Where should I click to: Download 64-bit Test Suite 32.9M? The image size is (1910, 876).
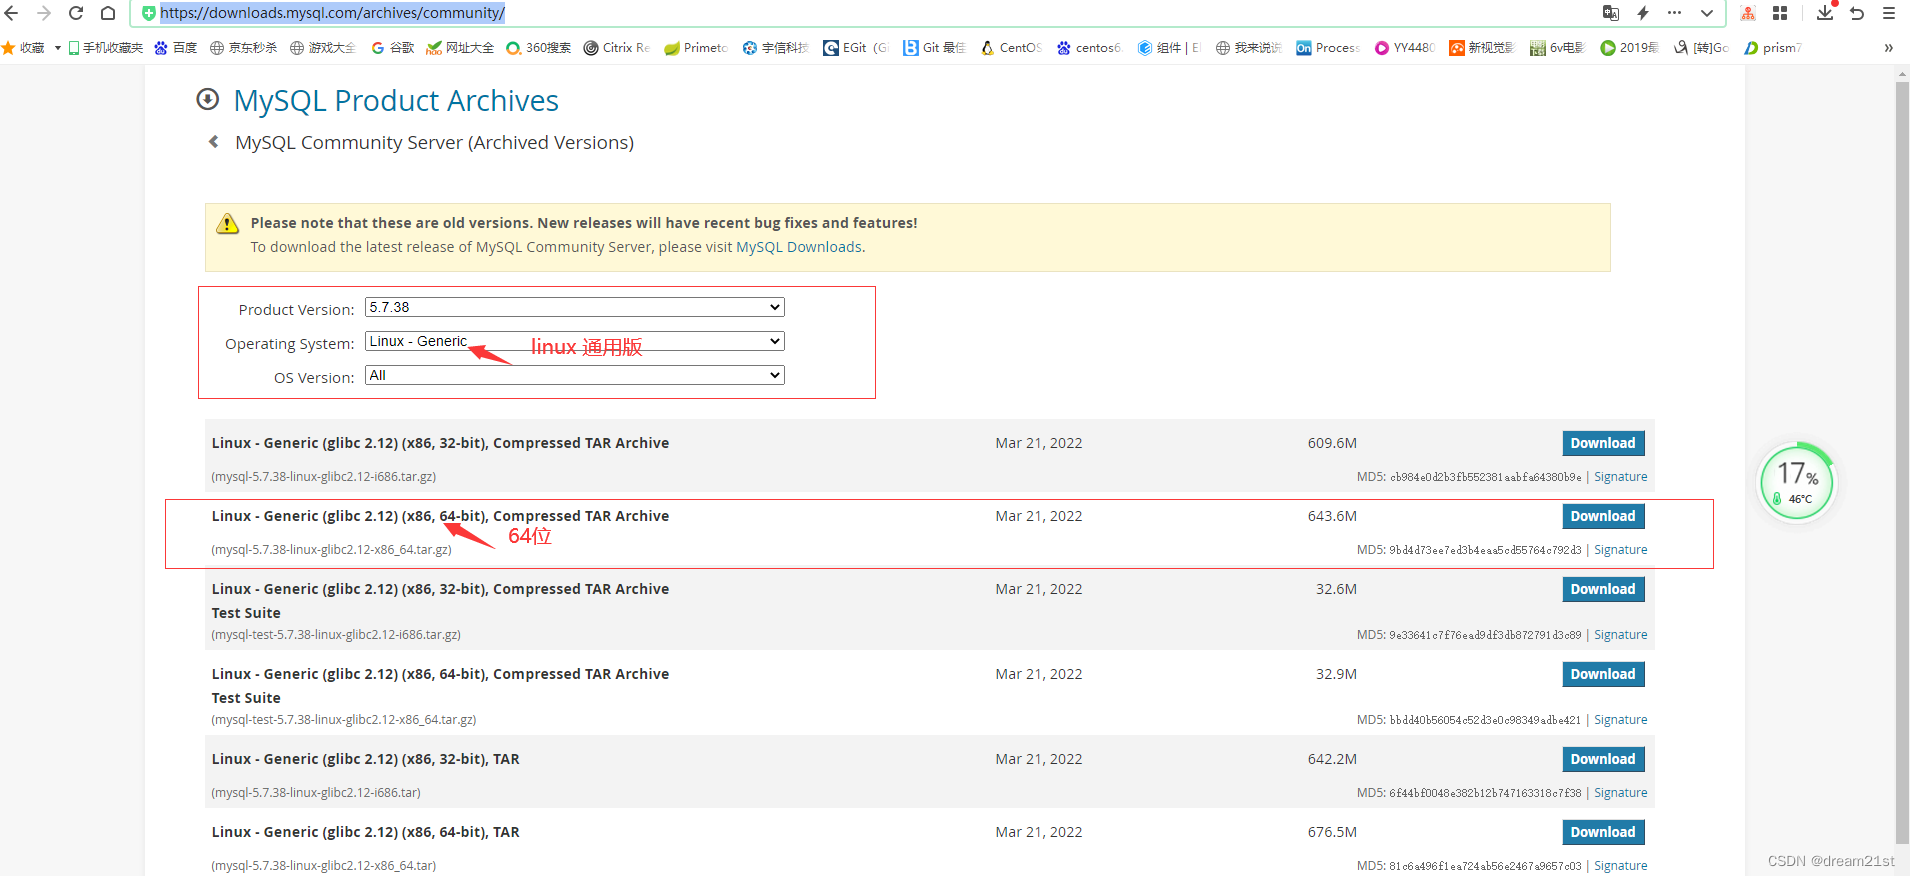(x=1603, y=674)
